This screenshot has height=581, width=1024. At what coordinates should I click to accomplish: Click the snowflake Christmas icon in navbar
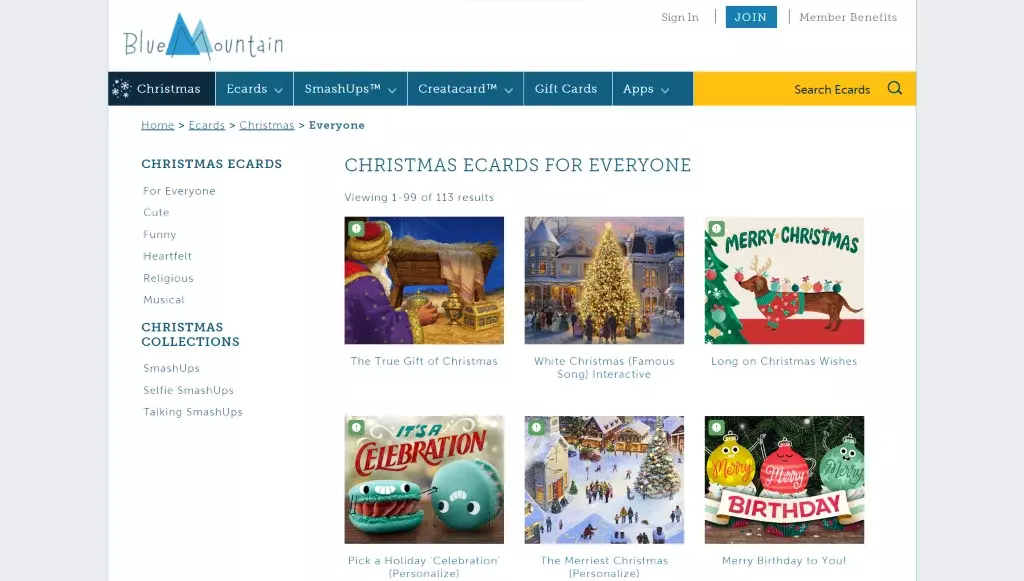tap(121, 89)
